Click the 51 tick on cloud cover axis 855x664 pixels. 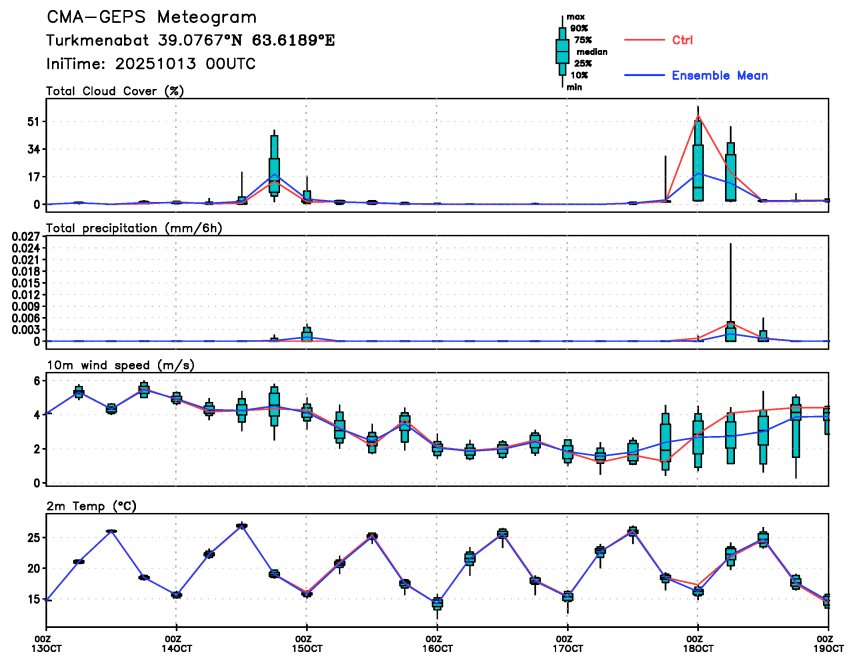31,122
